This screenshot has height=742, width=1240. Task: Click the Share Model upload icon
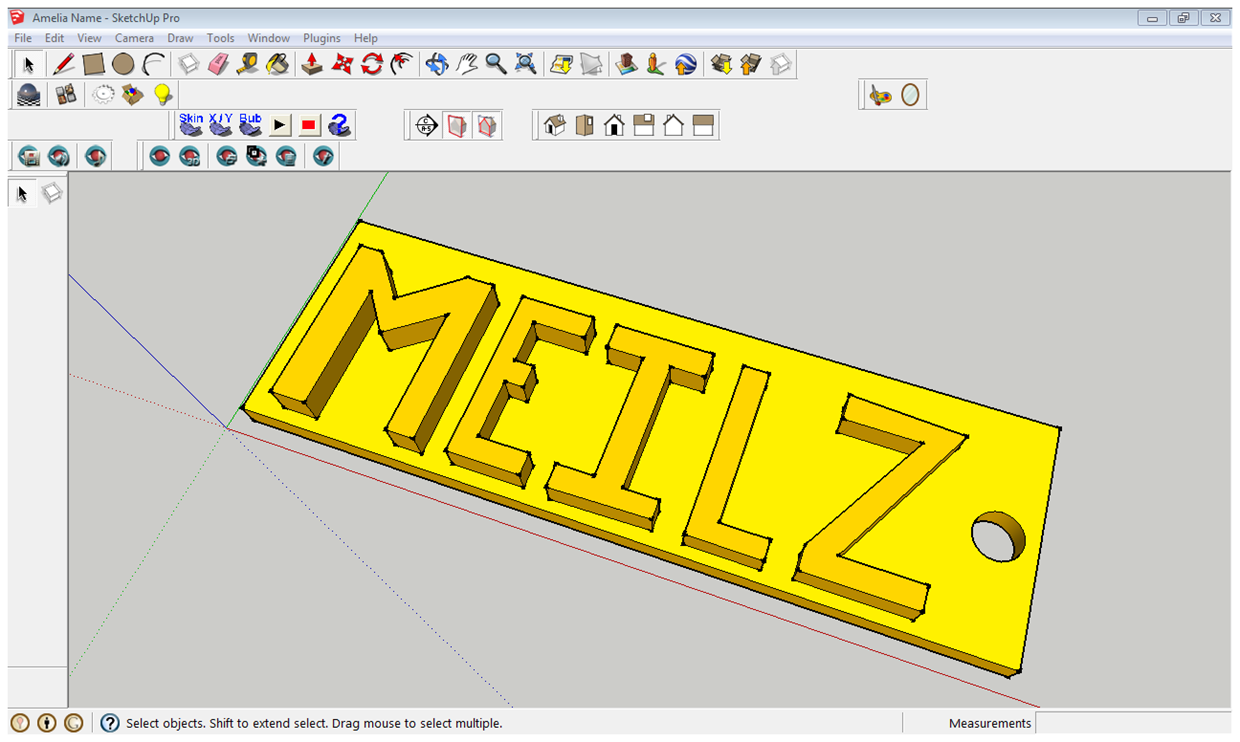(751, 64)
